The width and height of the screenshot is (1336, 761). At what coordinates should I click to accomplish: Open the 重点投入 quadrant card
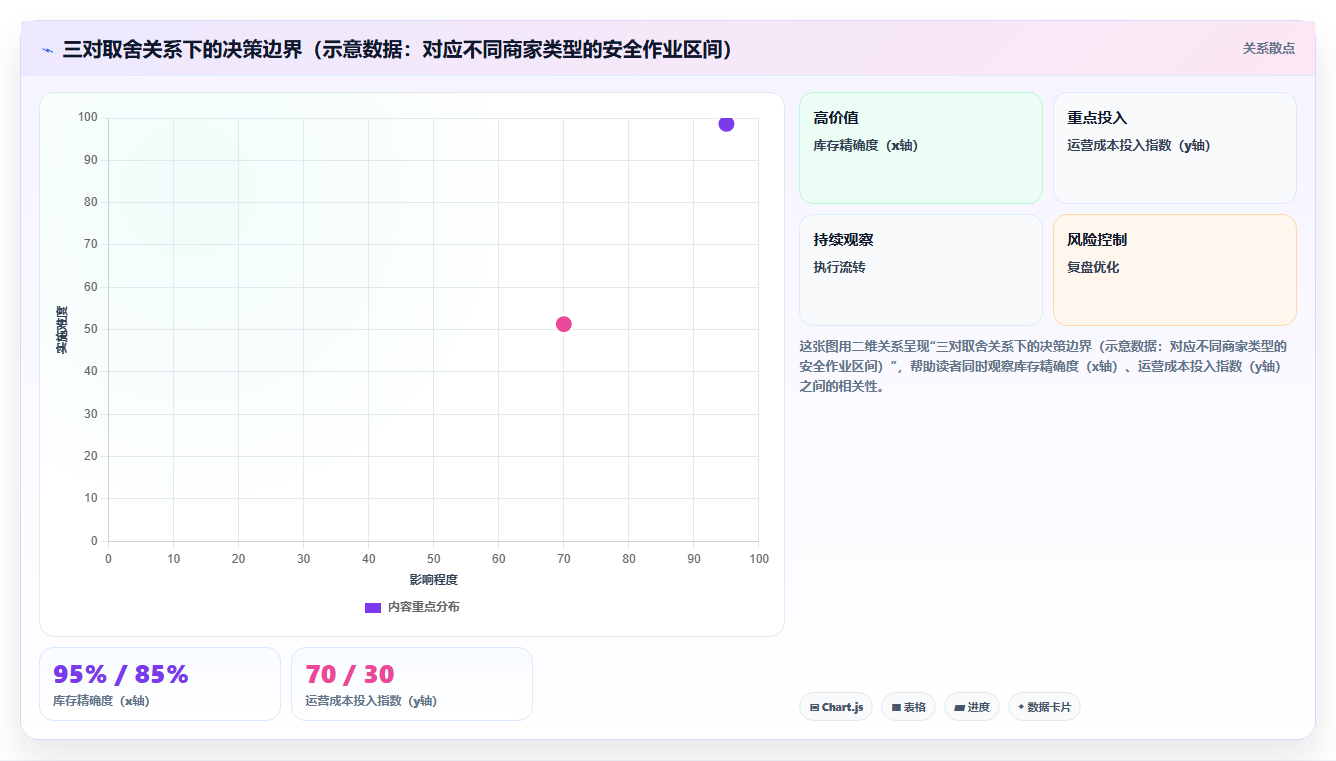point(1174,148)
